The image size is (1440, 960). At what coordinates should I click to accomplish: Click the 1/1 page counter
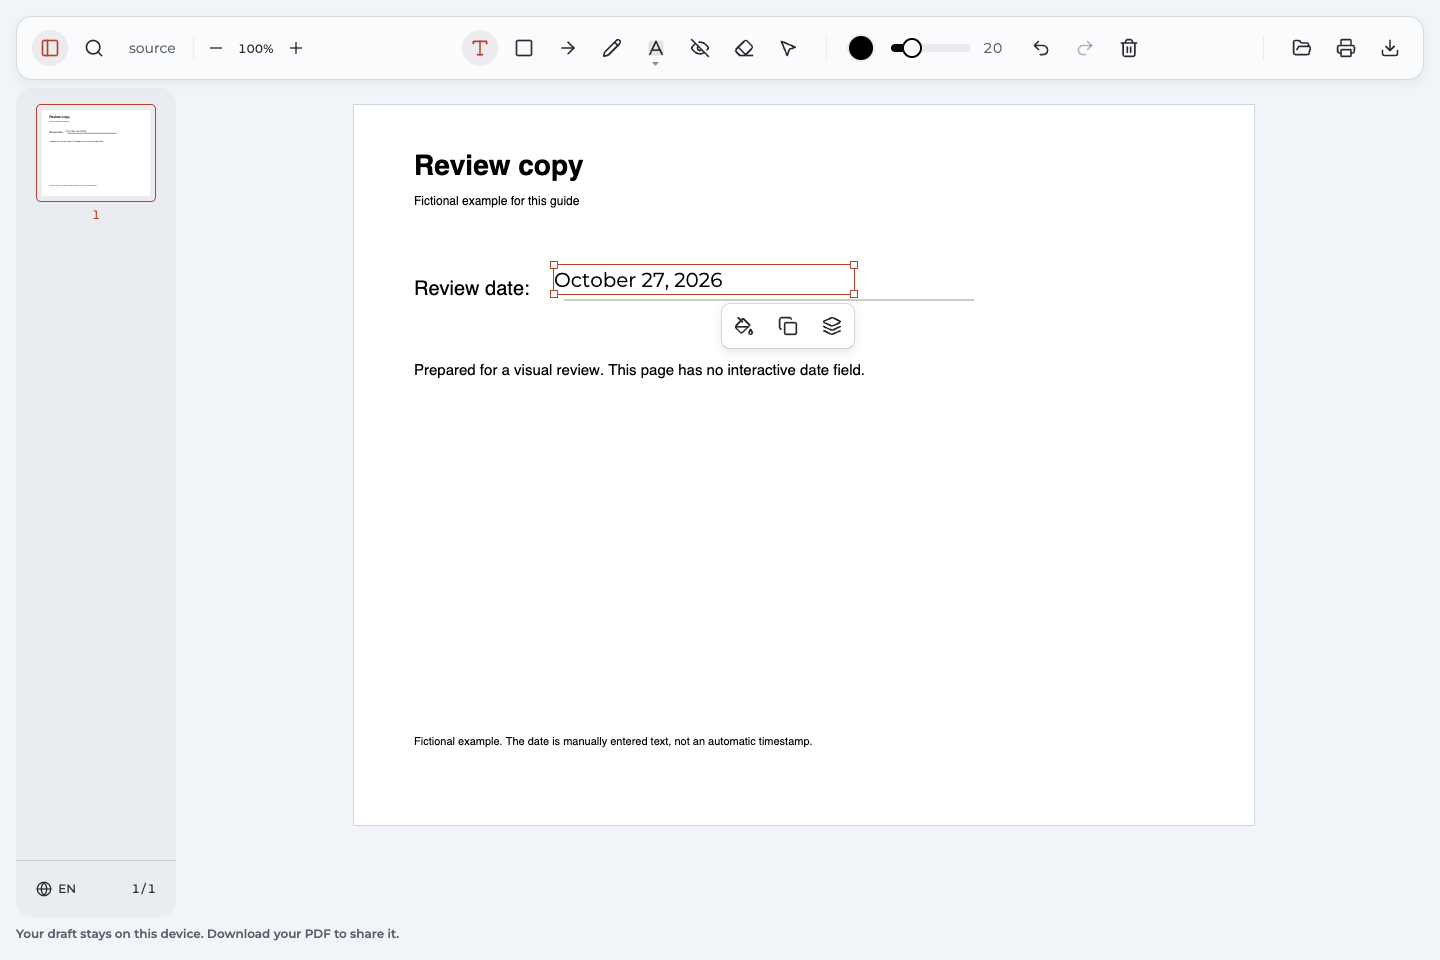pos(144,889)
